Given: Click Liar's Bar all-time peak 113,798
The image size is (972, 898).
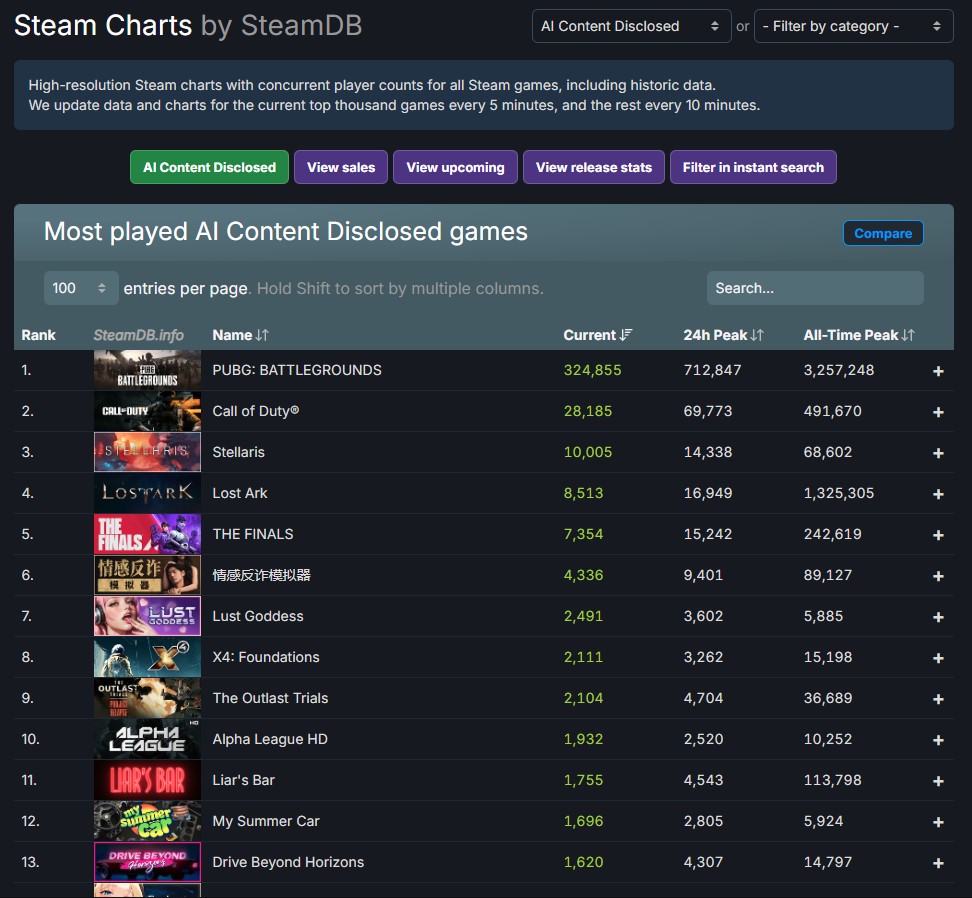Looking at the screenshot, I should [x=833, y=780].
